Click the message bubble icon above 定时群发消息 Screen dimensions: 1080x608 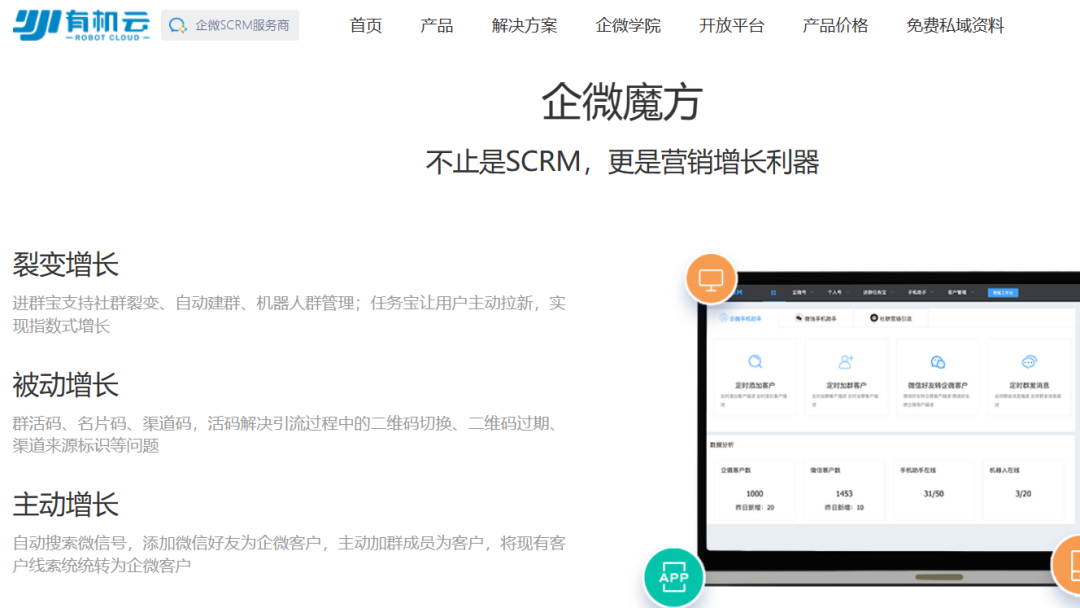1029,361
